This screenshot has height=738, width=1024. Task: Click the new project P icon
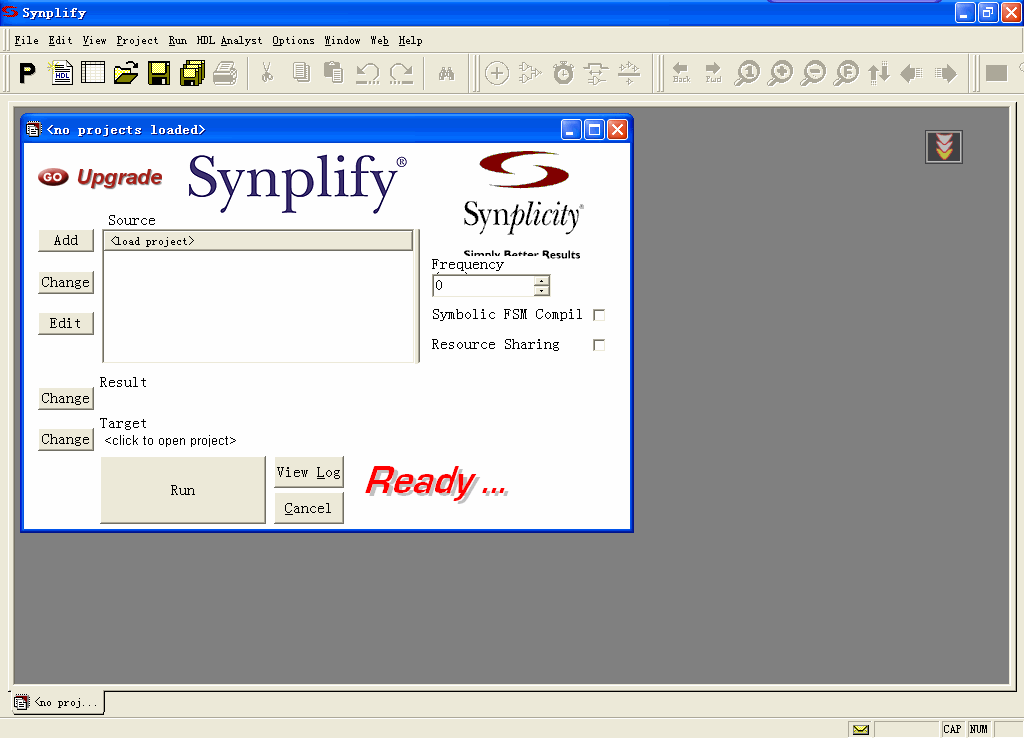[x=27, y=73]
